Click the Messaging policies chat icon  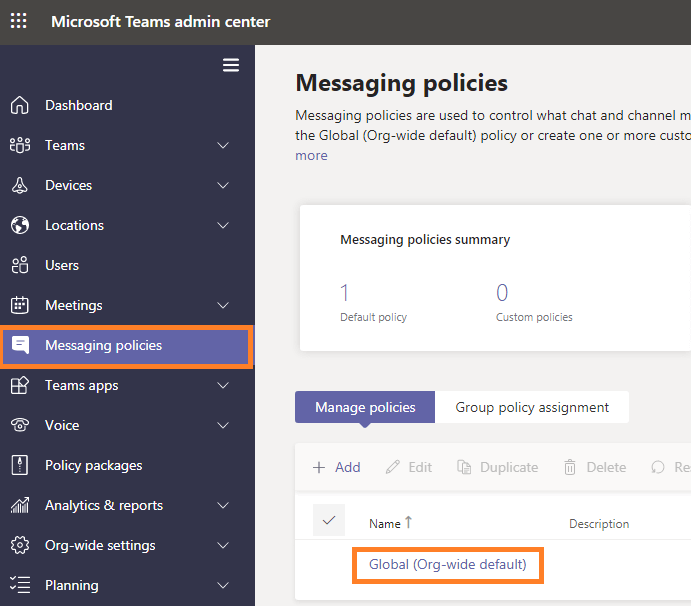click(20, 345)
